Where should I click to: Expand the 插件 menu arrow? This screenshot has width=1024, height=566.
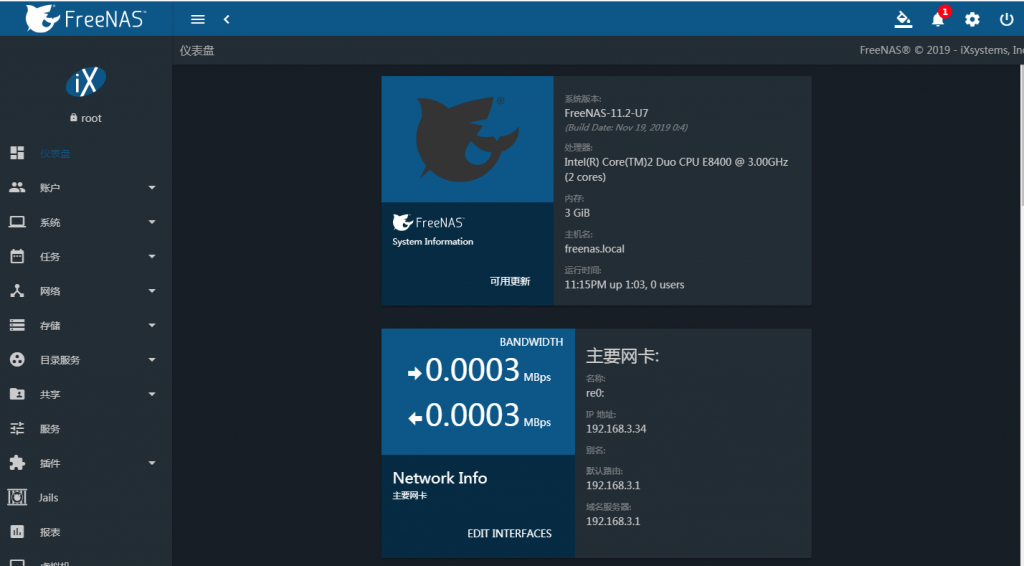(152, 463)
